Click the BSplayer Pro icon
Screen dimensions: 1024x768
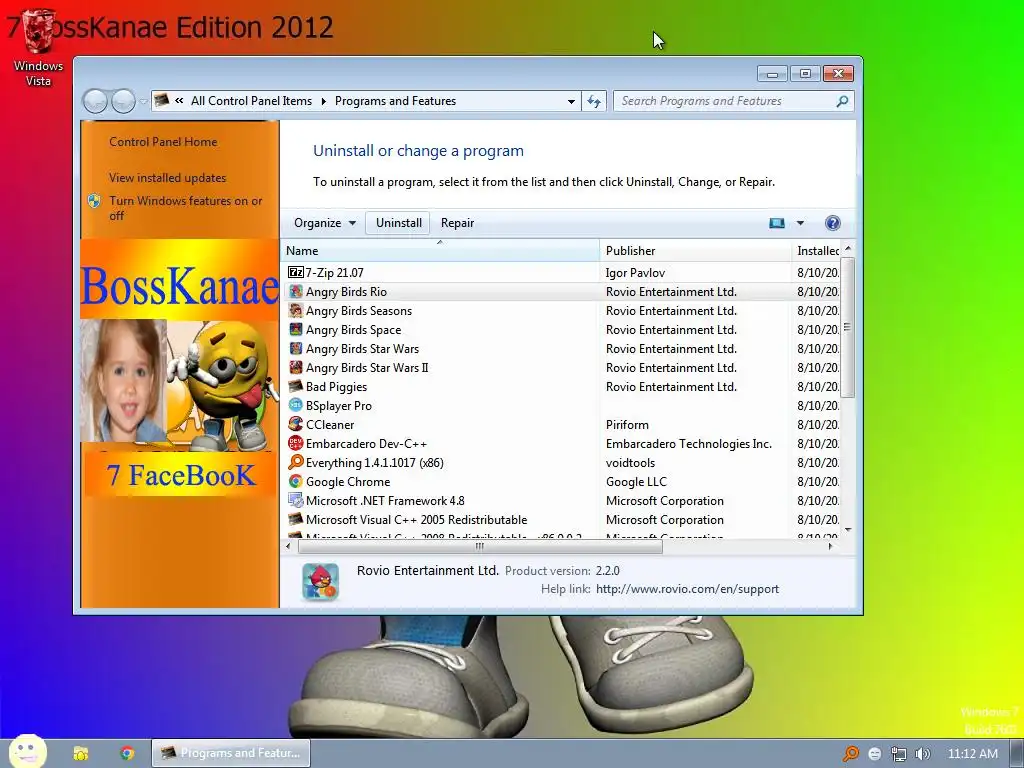[x=296, y=405]
